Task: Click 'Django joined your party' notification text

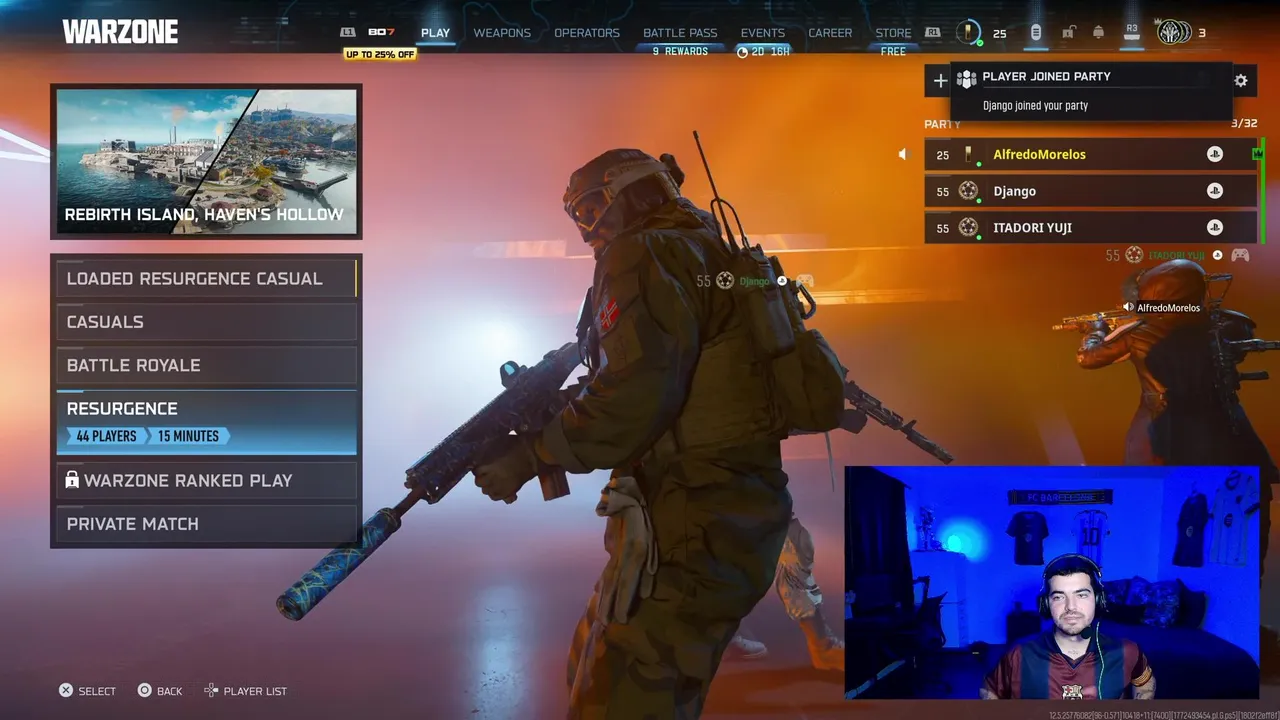Action: click(x=1035, y=105)
